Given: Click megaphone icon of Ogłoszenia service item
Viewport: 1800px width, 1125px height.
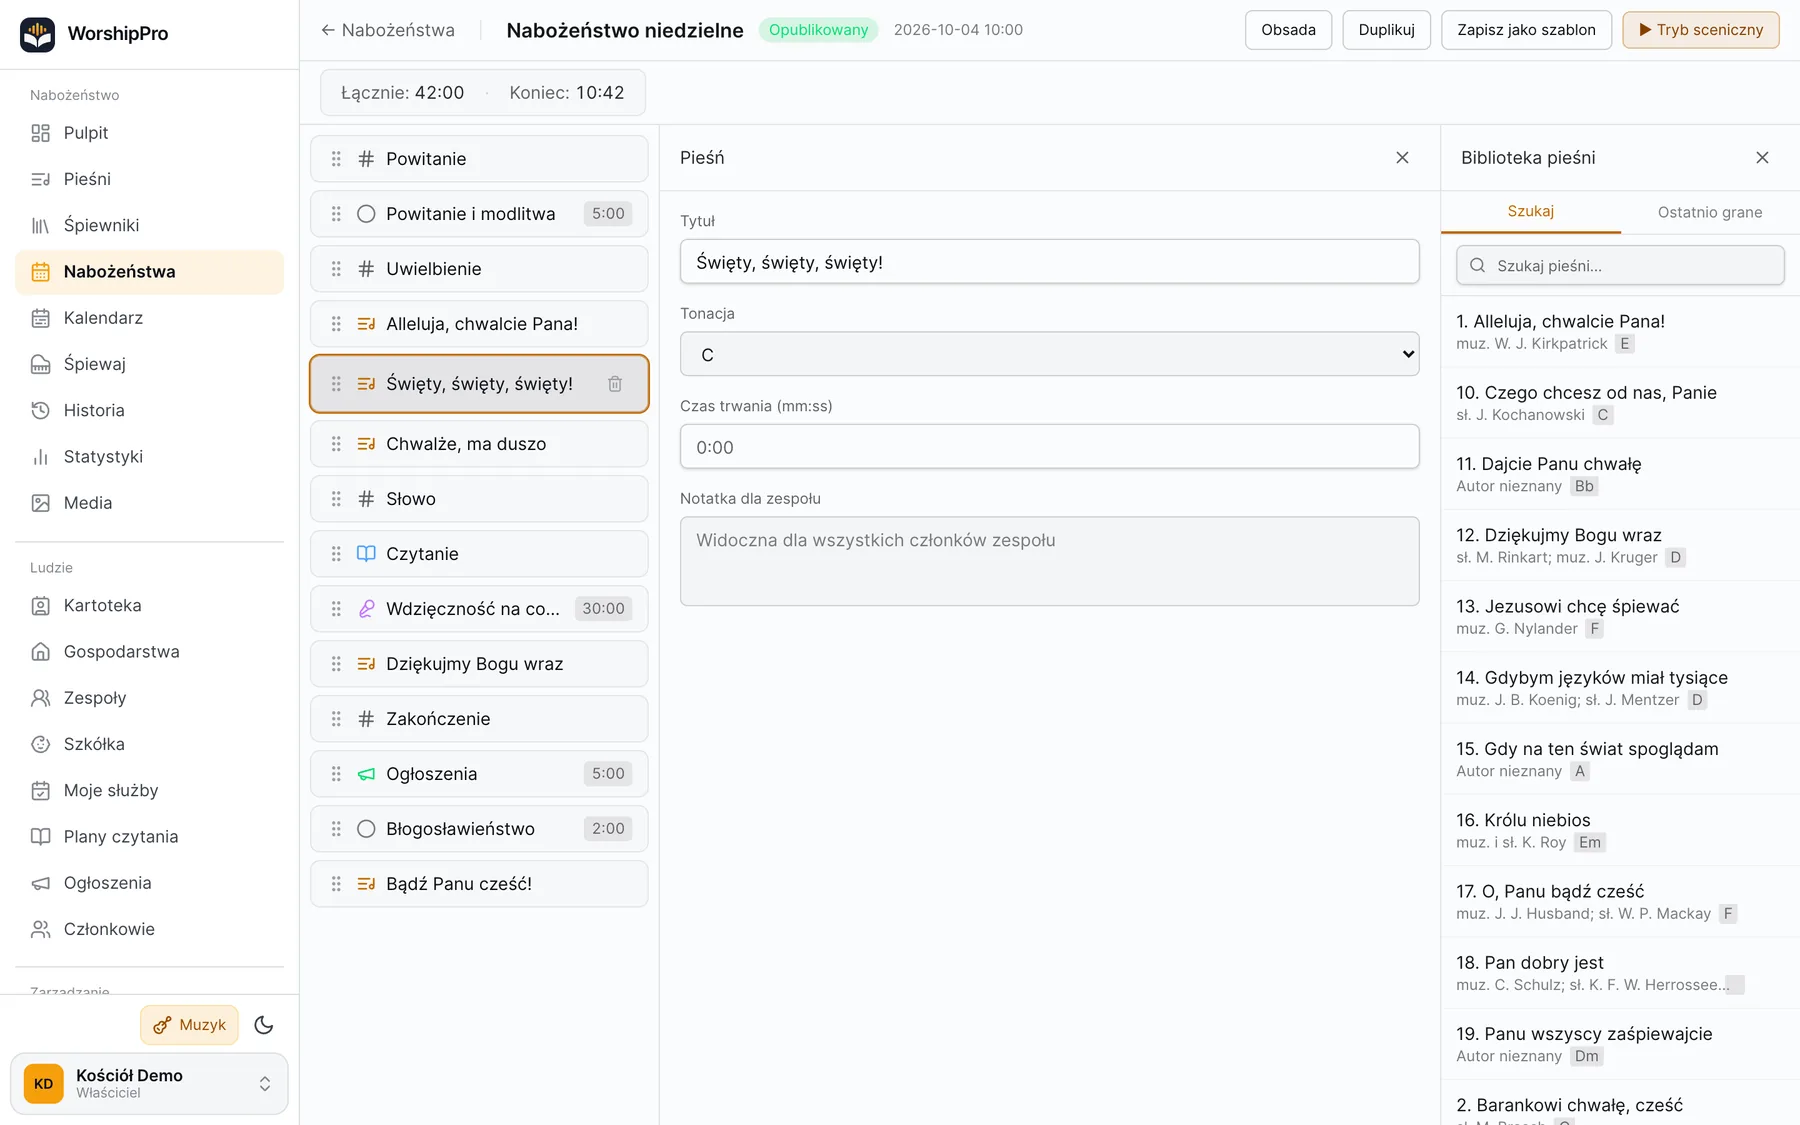Looking at the screenshot, I should 366,774.
